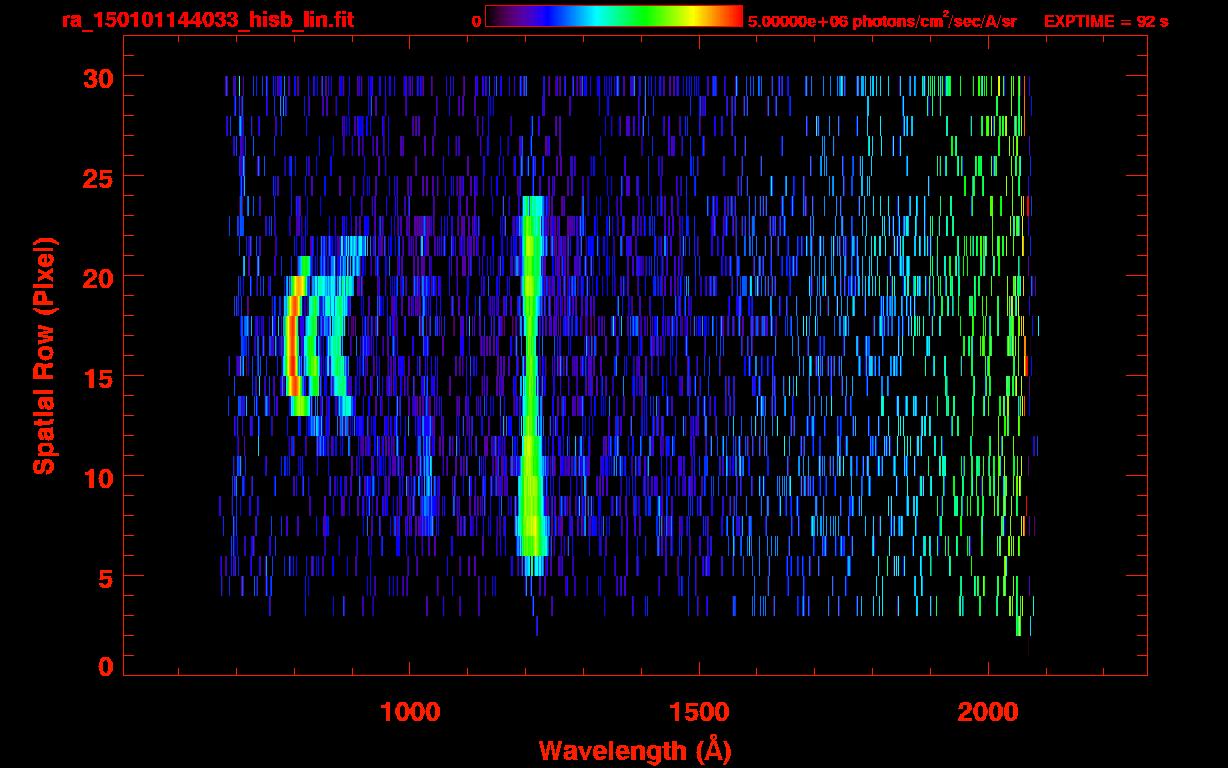Click the x-axis tick label 2000
Screen dimensions: 1228x768
(x=988, y=712)
